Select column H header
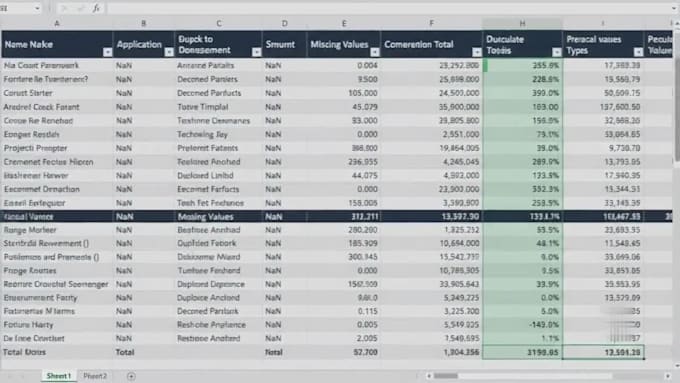680x383 pixels. 523,23
